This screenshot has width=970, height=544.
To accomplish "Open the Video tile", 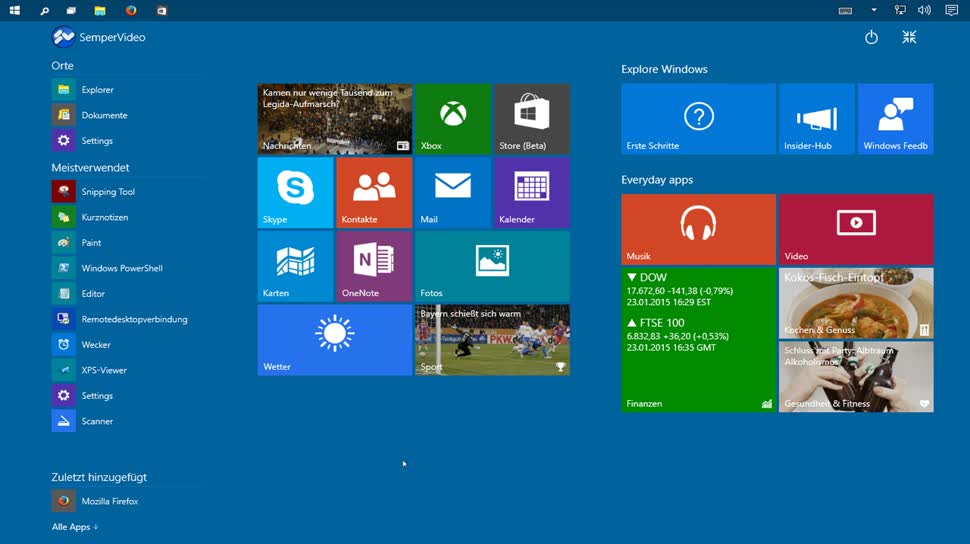I will tap(856, 229).
